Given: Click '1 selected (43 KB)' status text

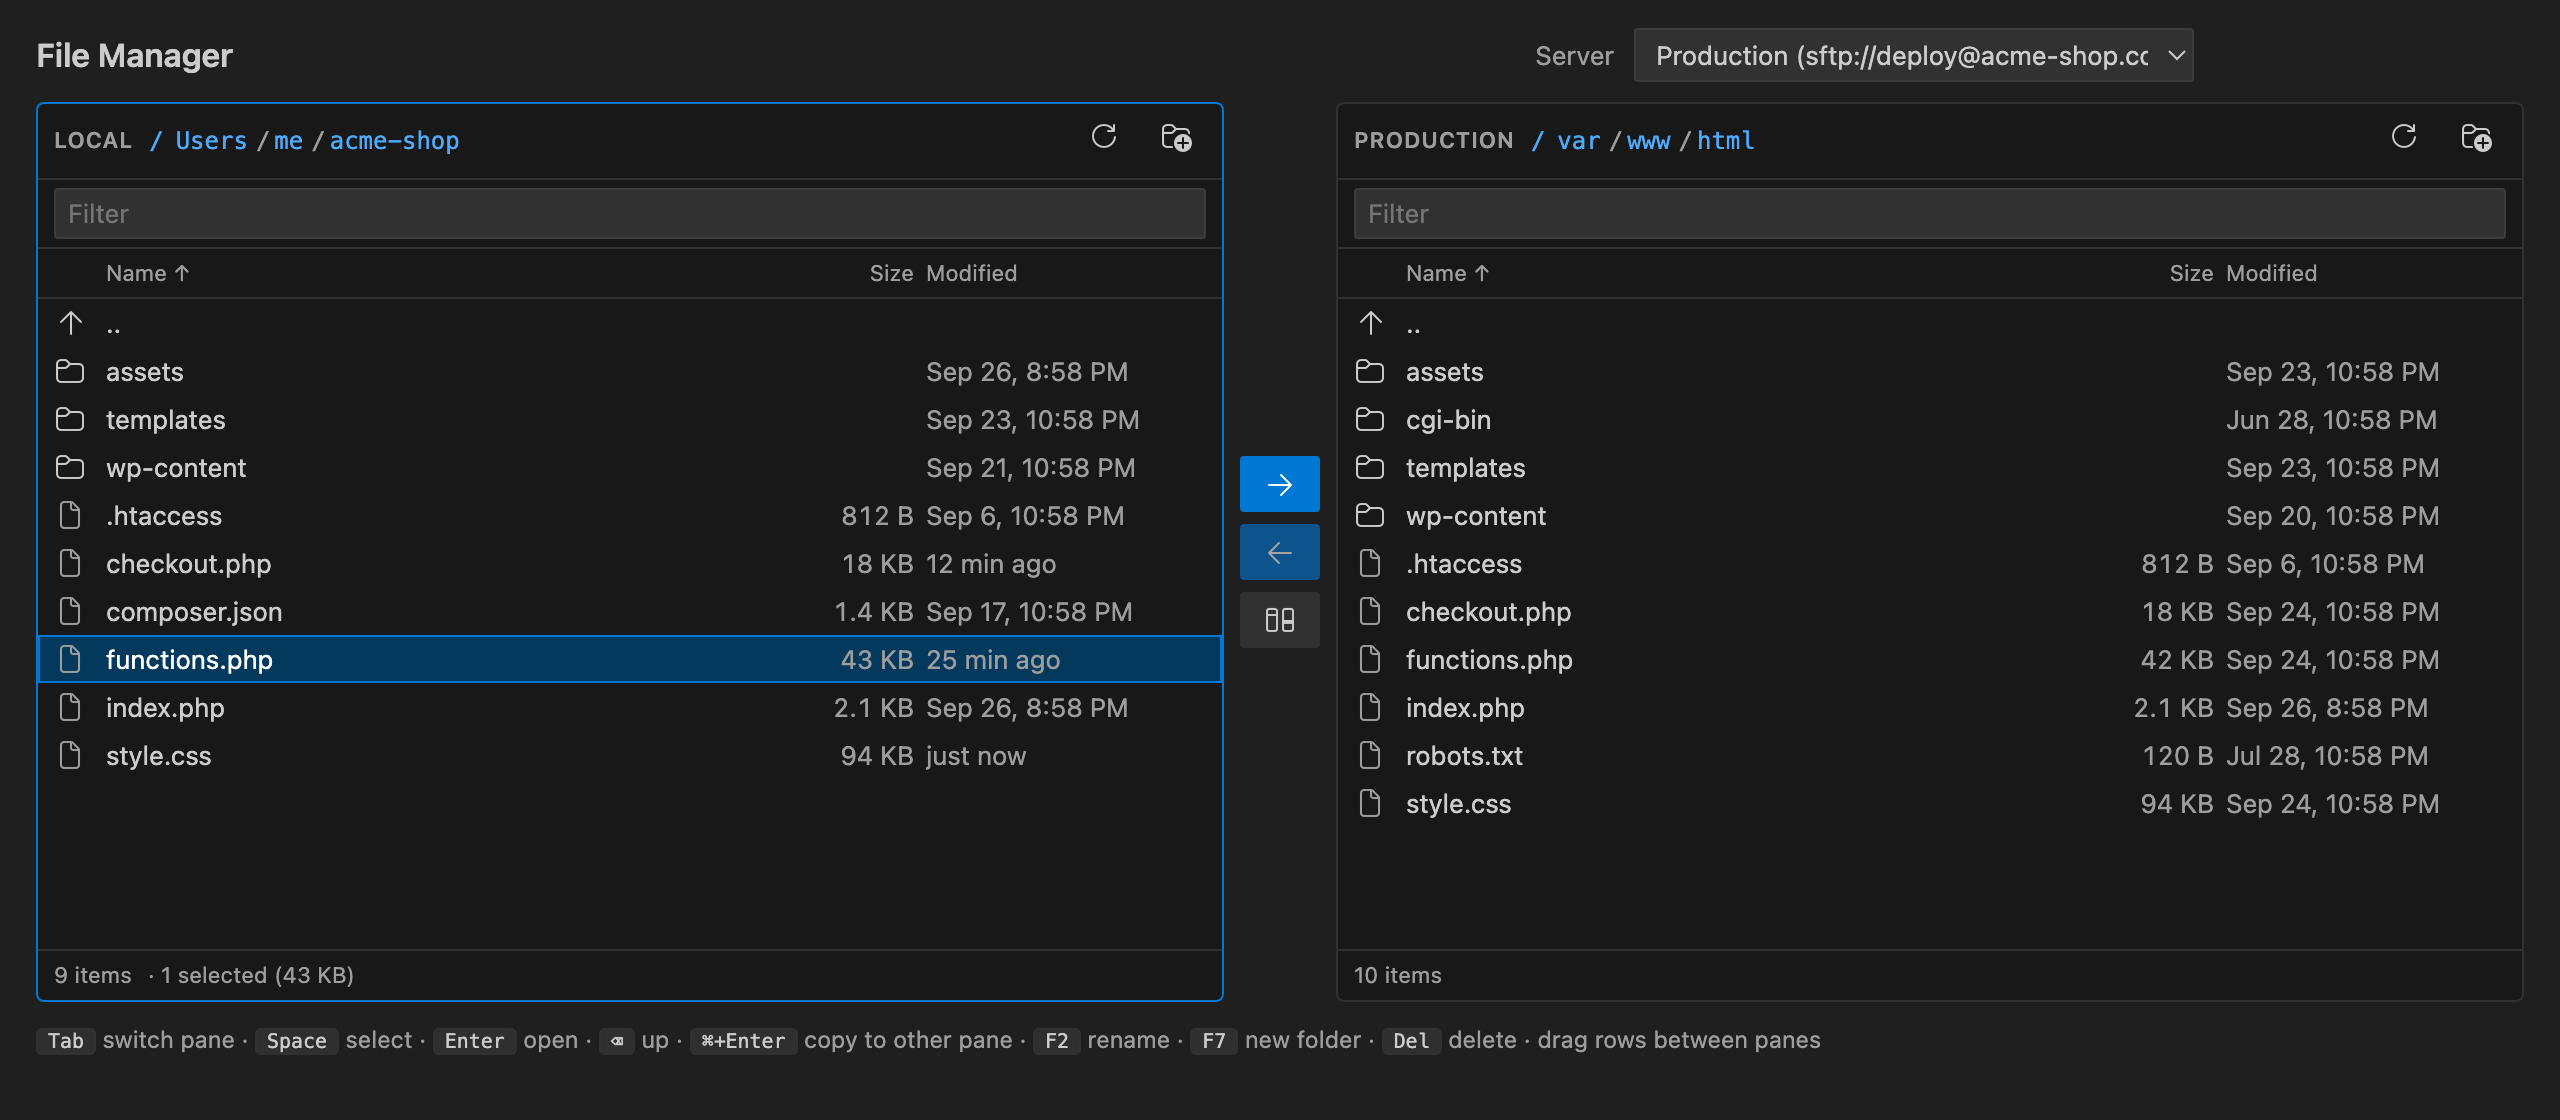Looking at the screenshot, I should coord(257,976).
